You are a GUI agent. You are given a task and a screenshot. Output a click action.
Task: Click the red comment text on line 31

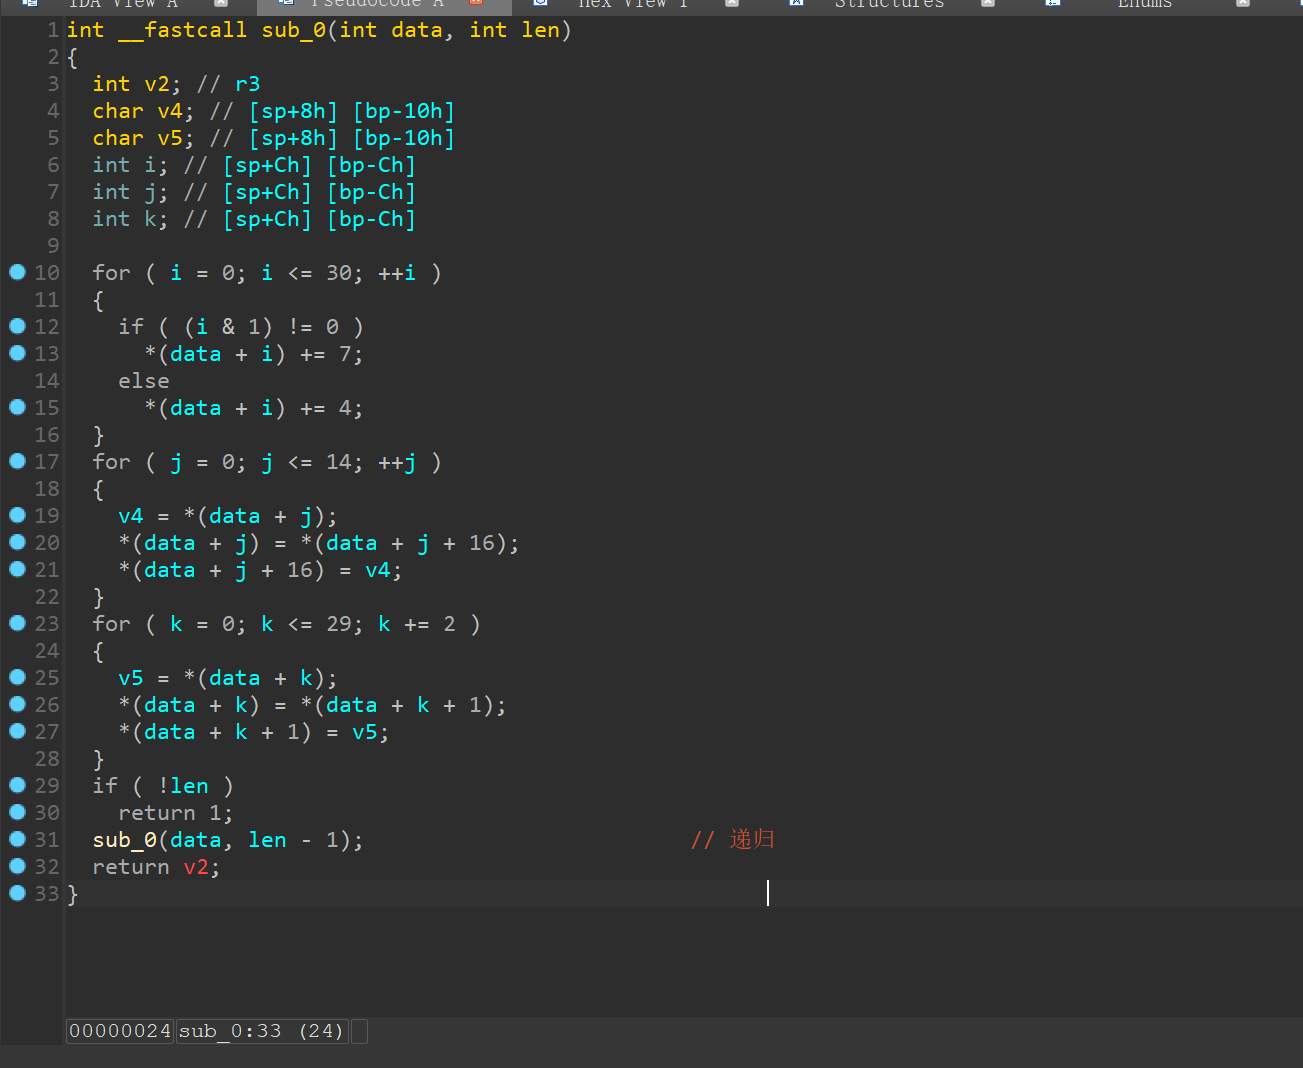733,840
